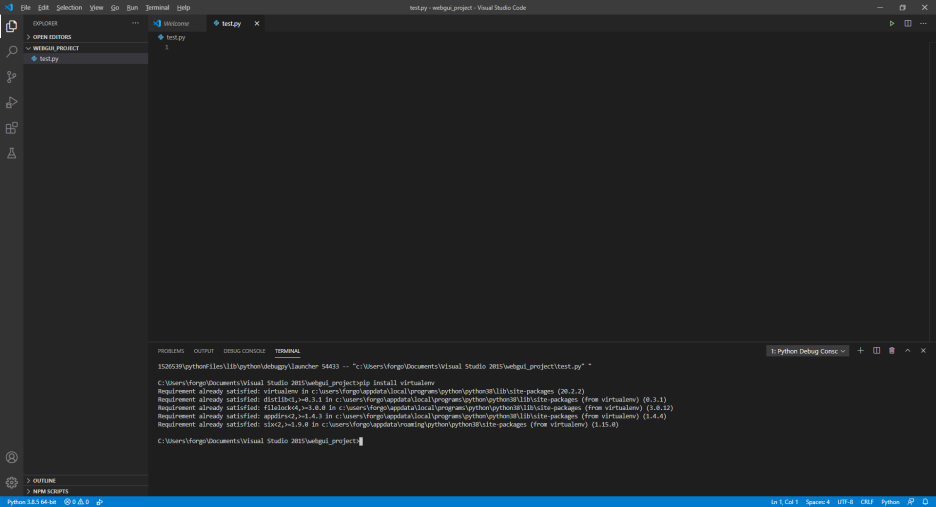Switch to the Problems panel tab

click(171, 351)
